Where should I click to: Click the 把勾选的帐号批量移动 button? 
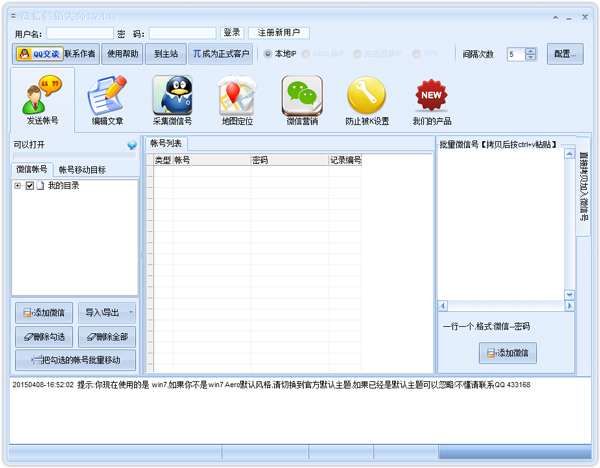click(x=75, y=360)
